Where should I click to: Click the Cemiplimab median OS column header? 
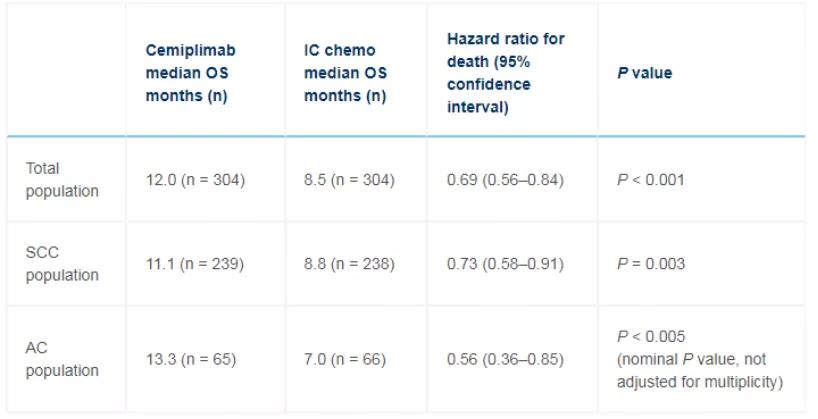191,72
